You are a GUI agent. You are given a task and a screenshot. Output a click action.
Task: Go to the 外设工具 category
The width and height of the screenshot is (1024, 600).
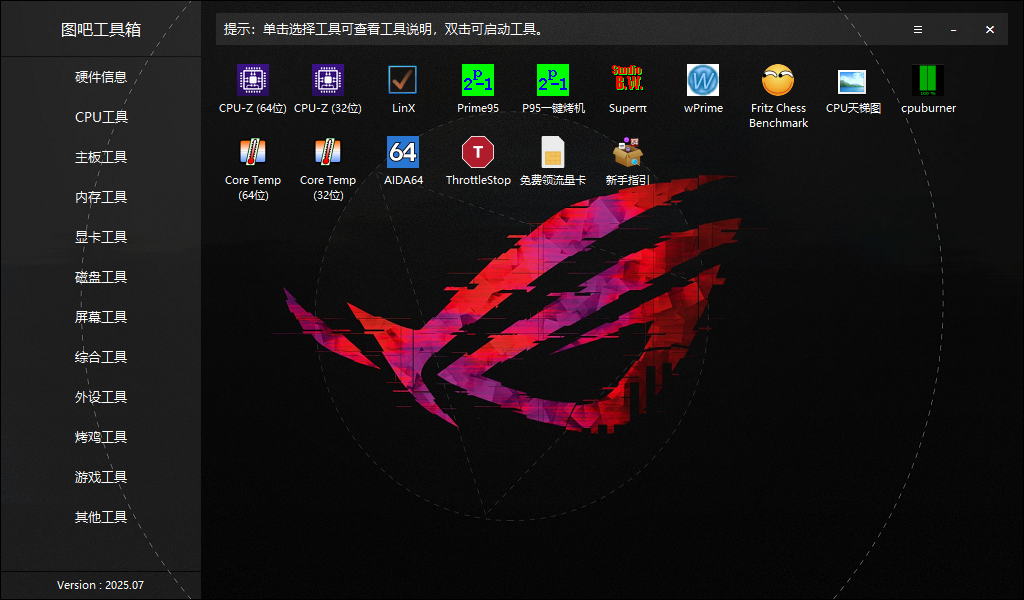point(101,397)
